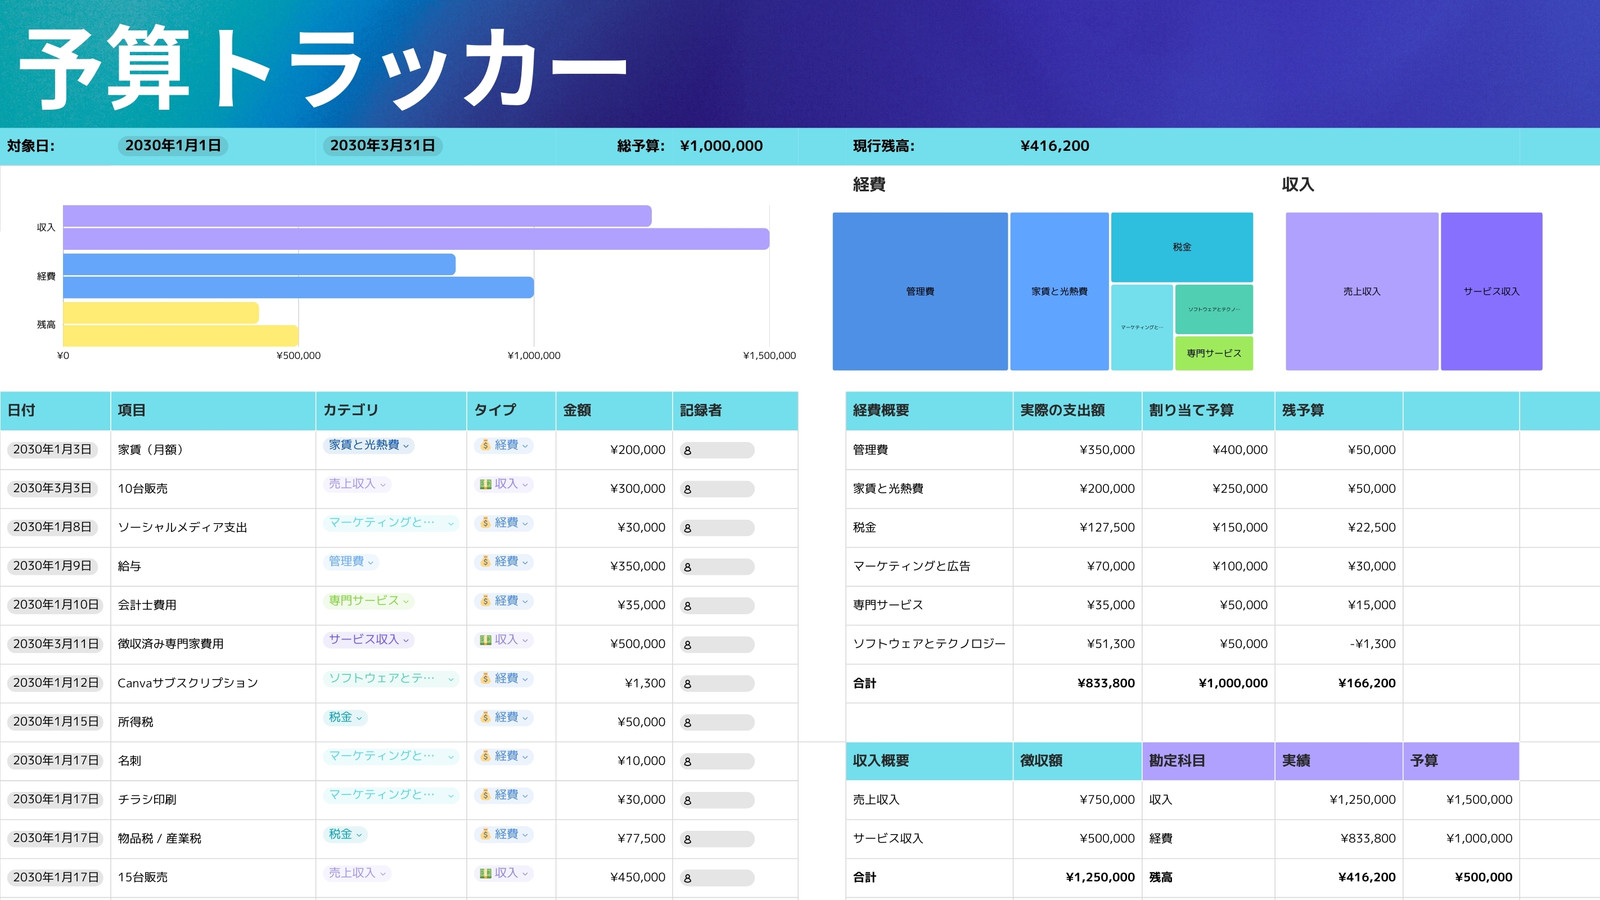Select the 2030年1月9日 date chip
The height and width of the screenshot is (900, 1600).
pos(52,566)
